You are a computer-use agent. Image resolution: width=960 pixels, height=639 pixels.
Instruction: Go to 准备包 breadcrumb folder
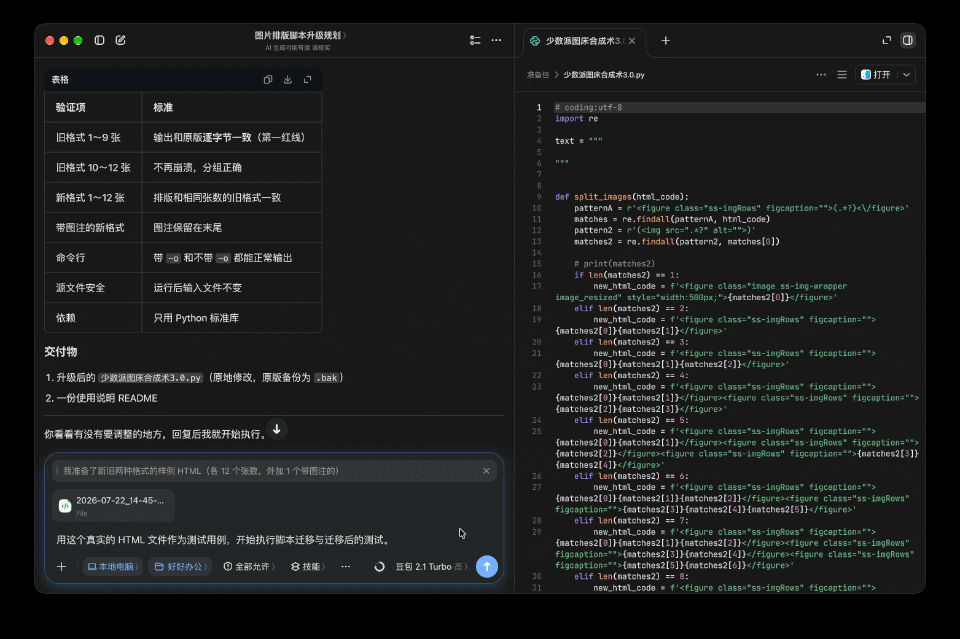tap(538, 75)
